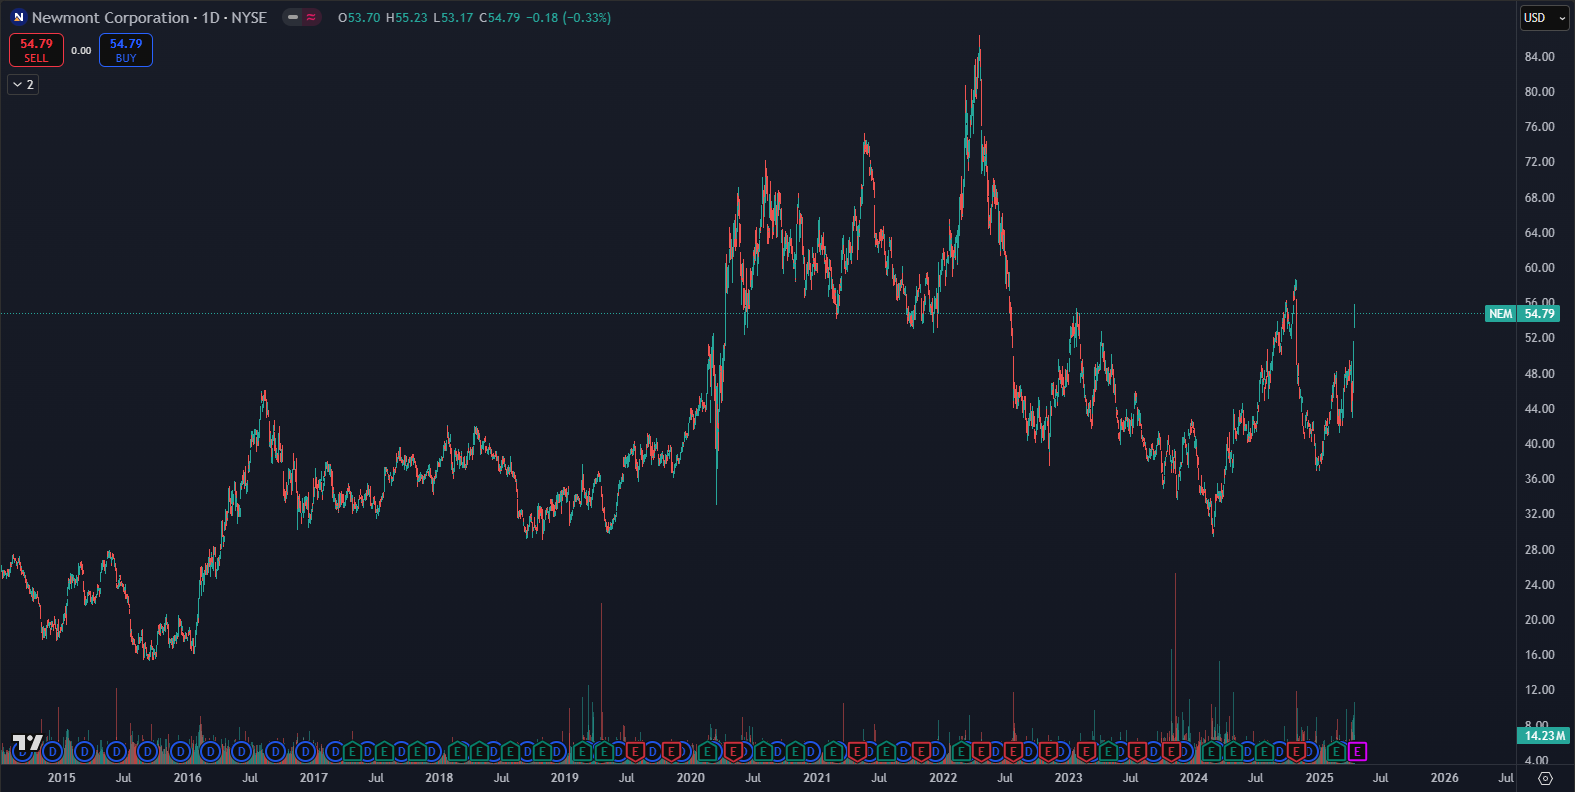The image size is (1575, 792).
Task: Click the 68.00 price axis label
Action: click(x=1539, y=198)
